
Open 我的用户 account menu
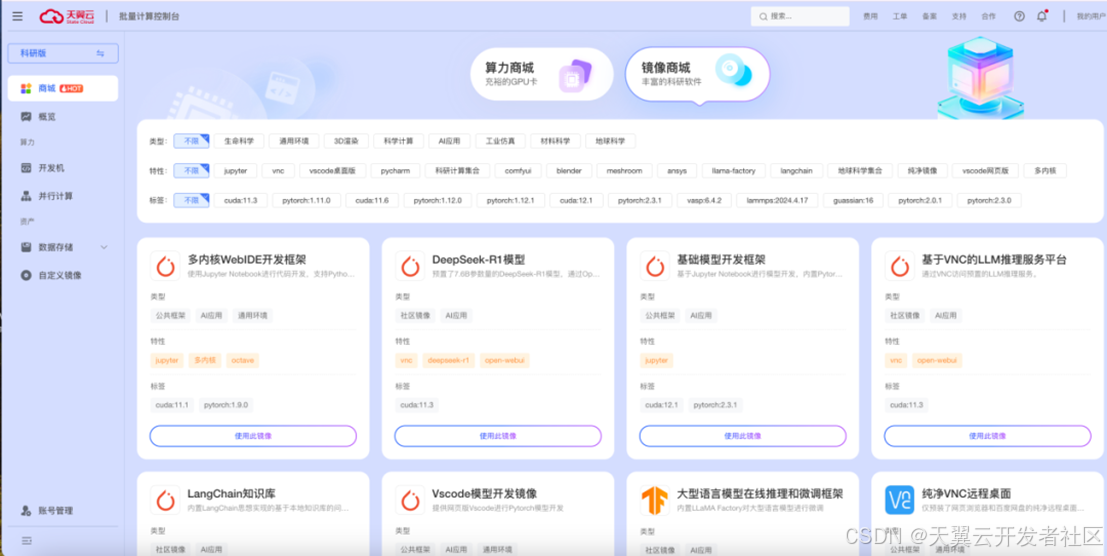[1090, 16]
